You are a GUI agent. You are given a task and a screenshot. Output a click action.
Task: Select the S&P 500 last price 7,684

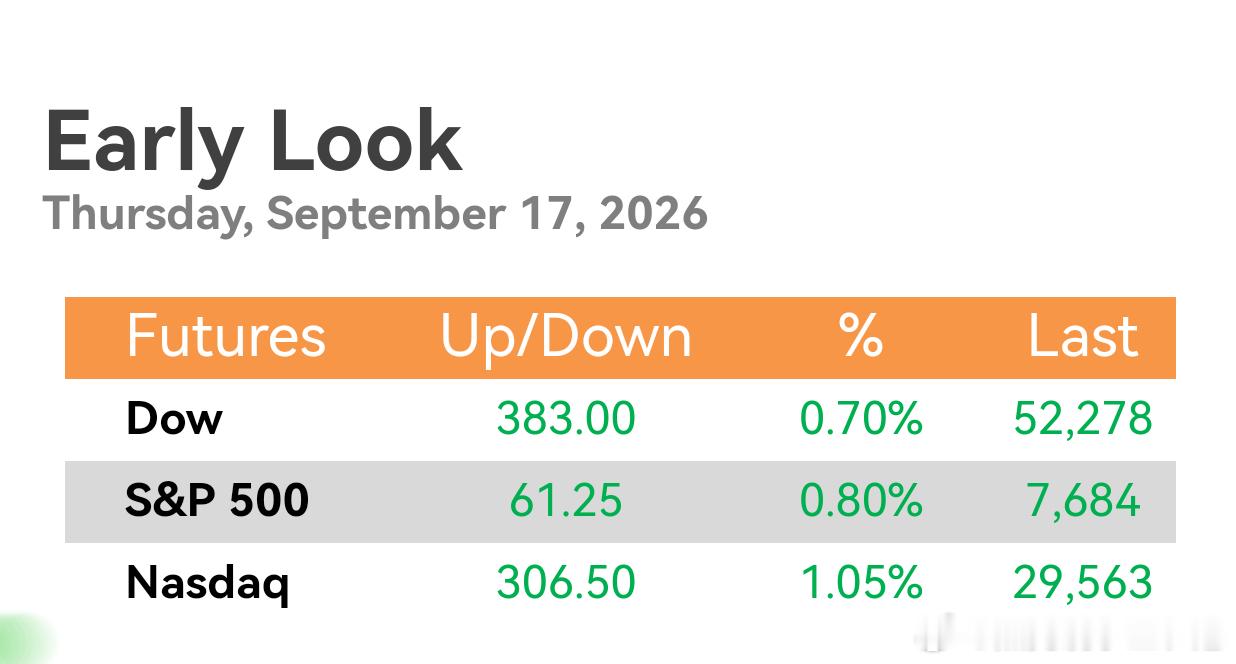[1083, 501]
